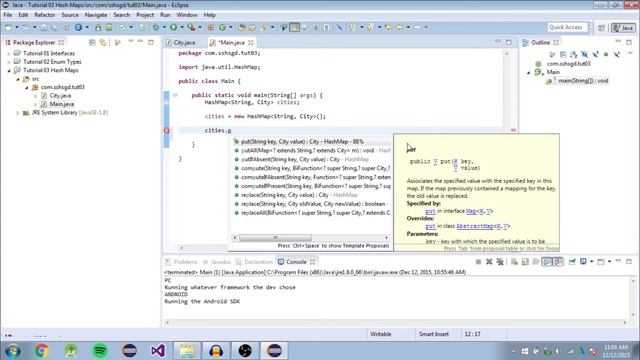Open the Window menu

click(x=187, y=15)
